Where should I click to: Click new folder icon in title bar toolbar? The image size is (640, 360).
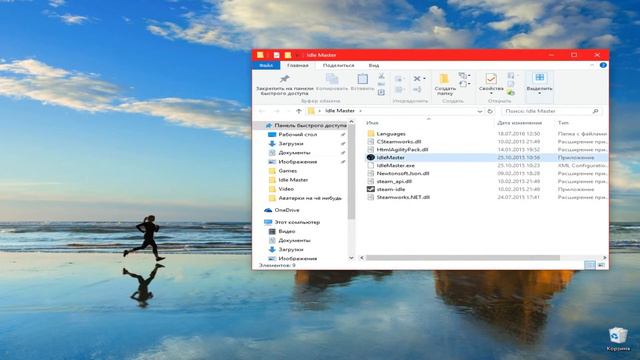click(x=288, y=55)
